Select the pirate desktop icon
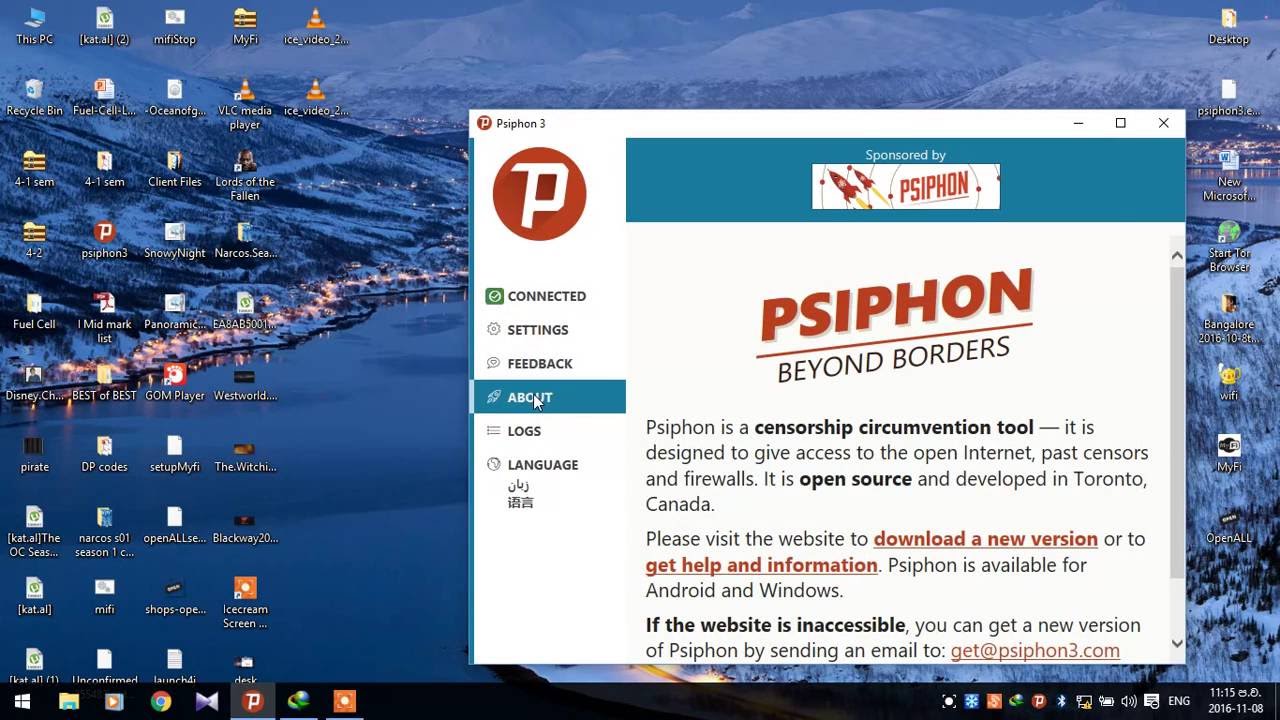Viewport: 1280px width, 720px height. [x=35, y=454]
